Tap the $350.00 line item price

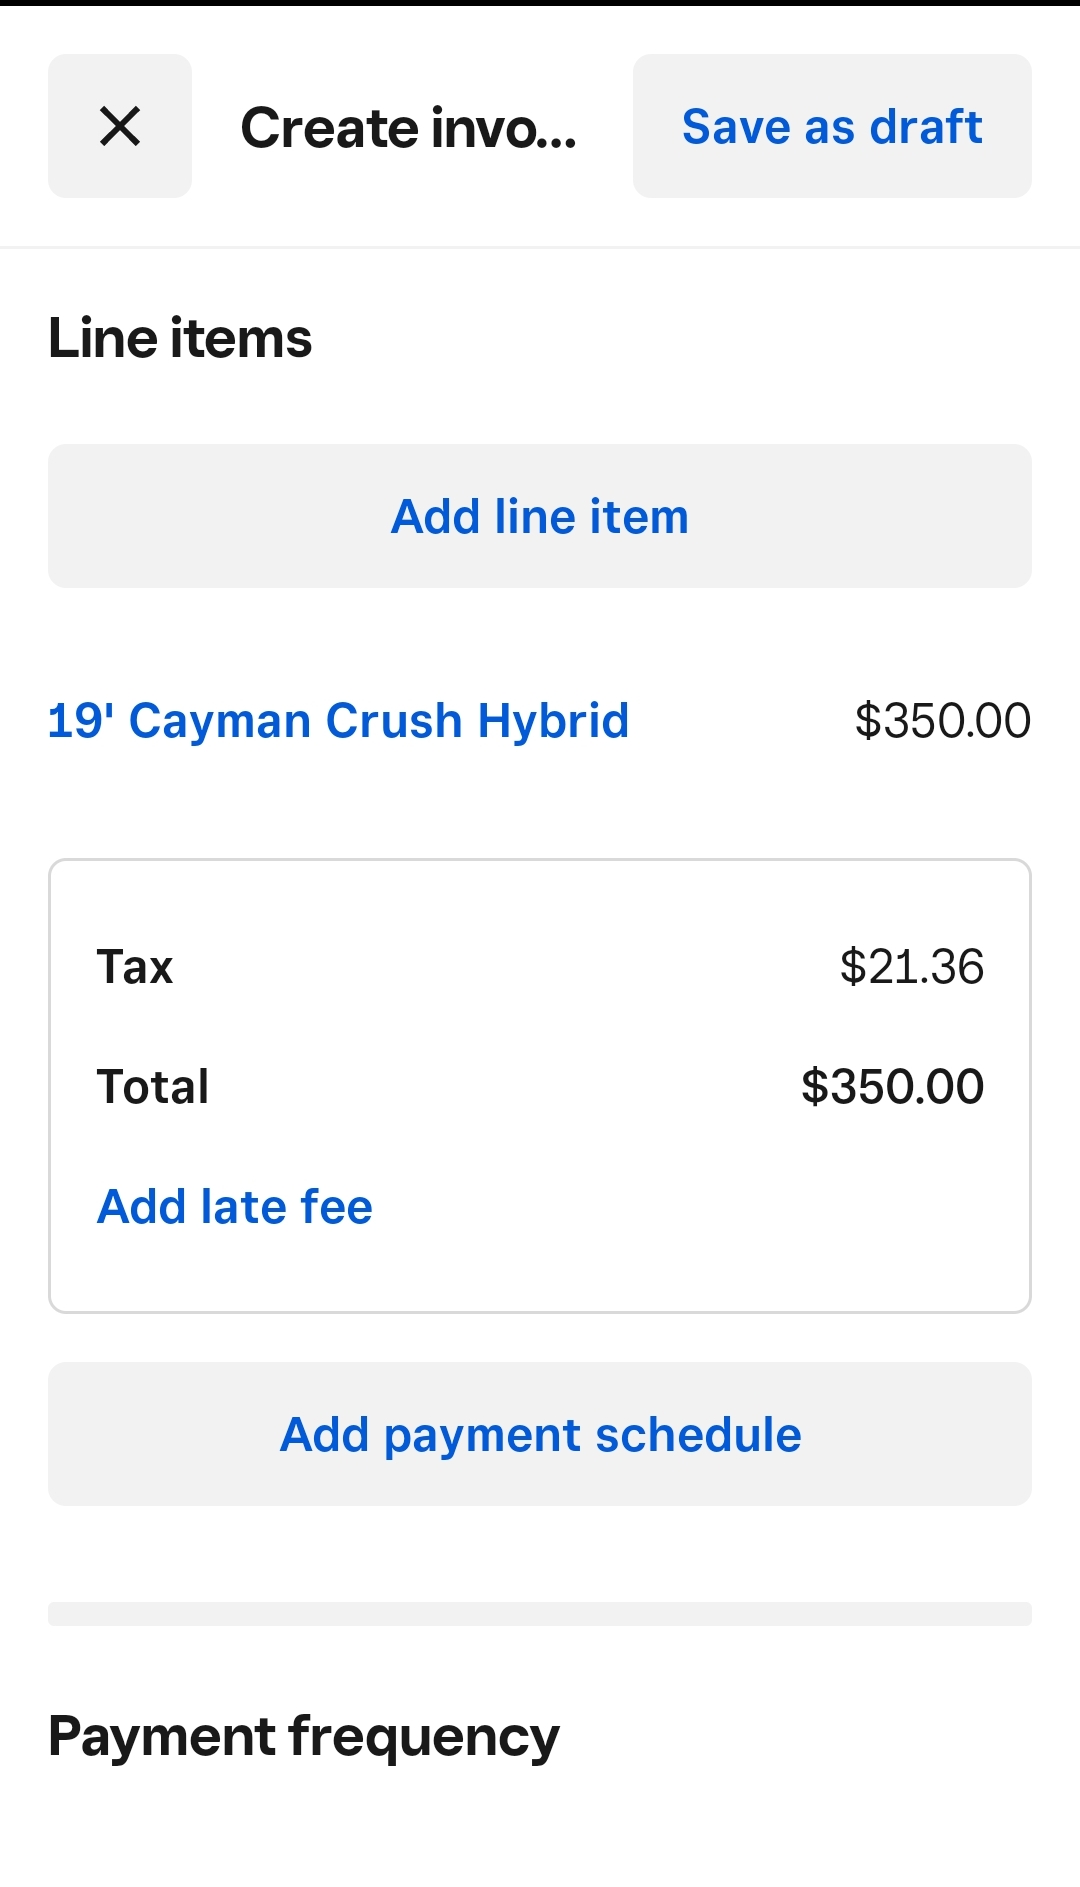[942, 721]
